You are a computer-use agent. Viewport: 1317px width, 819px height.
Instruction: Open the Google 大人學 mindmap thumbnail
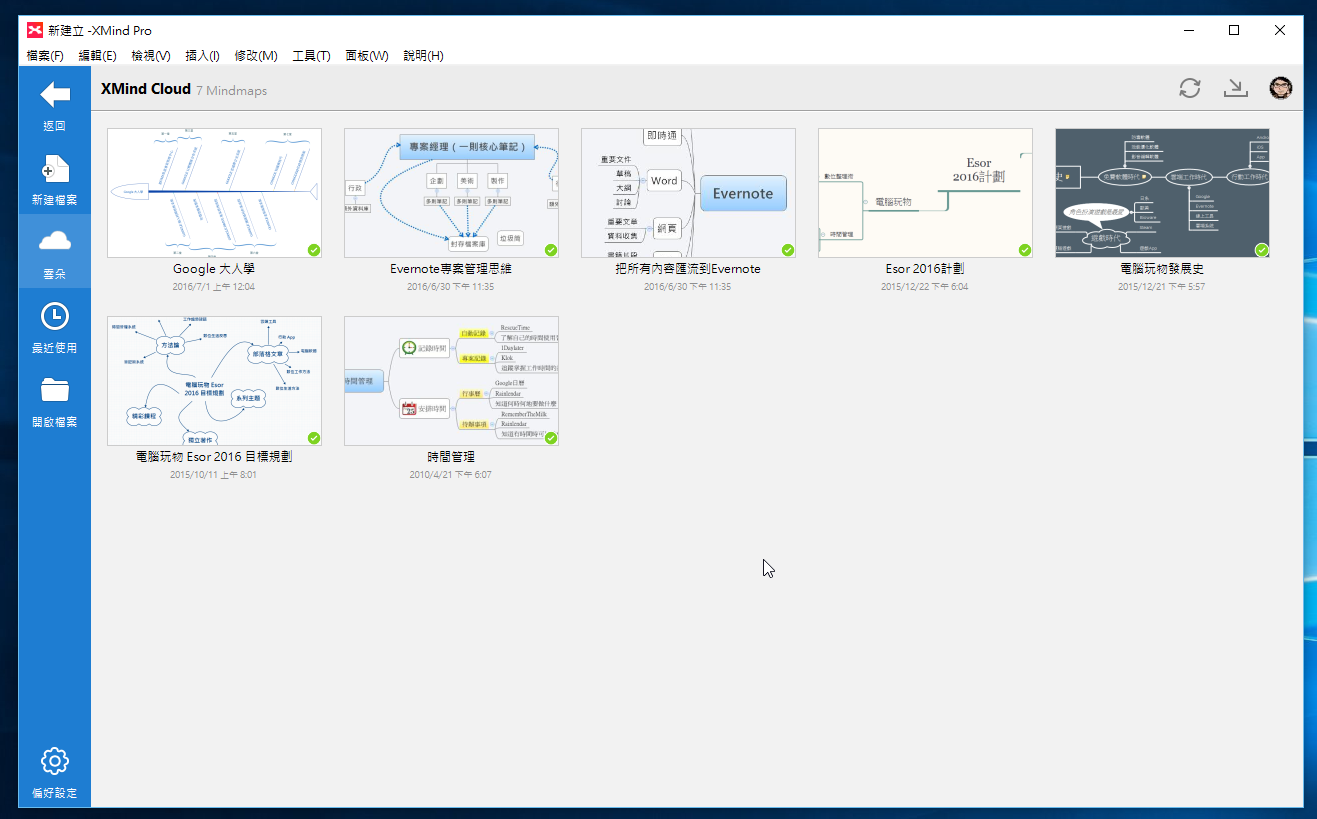[x=214, y=193]
